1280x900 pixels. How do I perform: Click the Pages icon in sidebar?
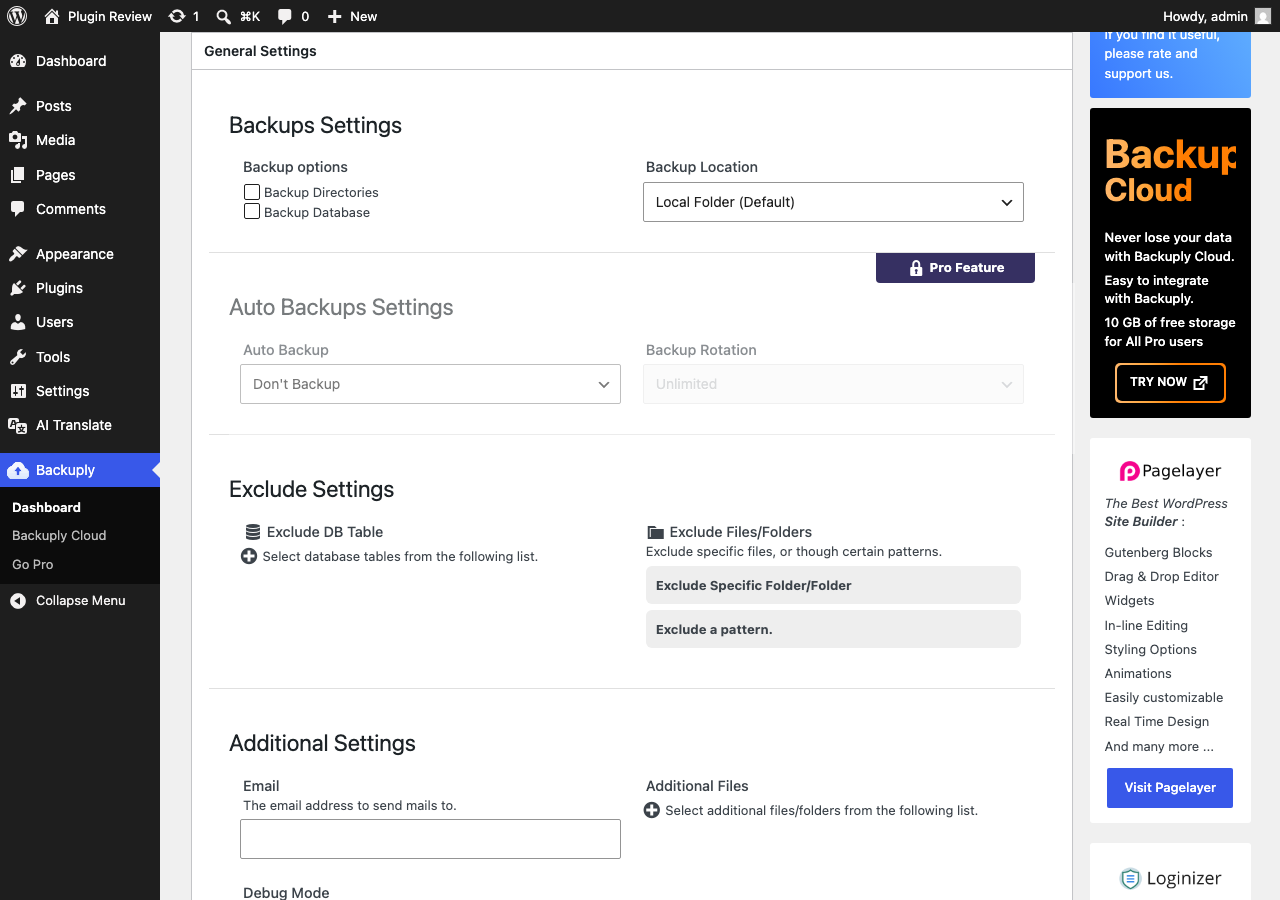coord(18,175)
